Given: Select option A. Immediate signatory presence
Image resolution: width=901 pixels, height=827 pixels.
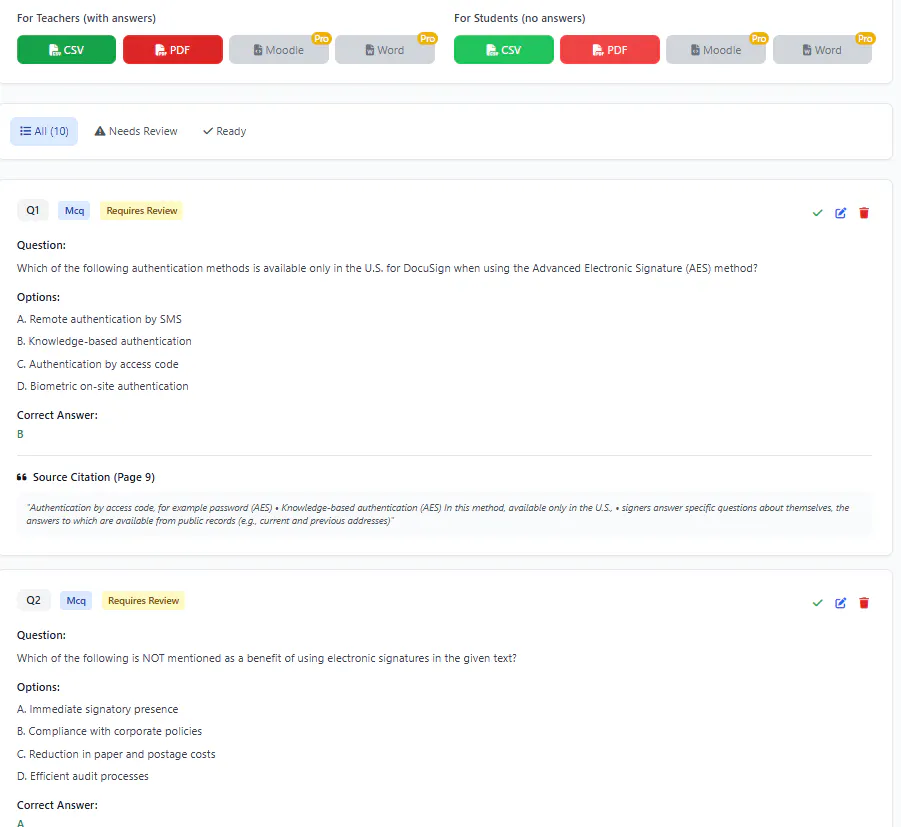Looking at the screenshot, I should click(98, 709).
